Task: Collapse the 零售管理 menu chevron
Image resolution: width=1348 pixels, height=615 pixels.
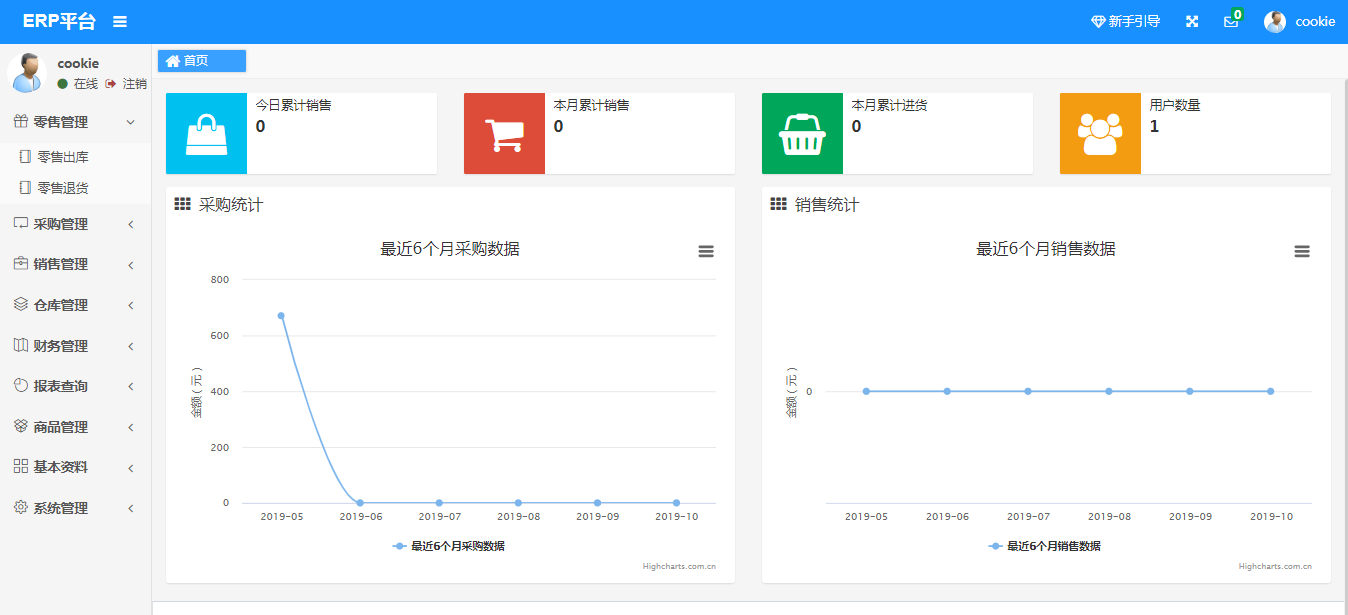Action: click(x=130, y=122)
